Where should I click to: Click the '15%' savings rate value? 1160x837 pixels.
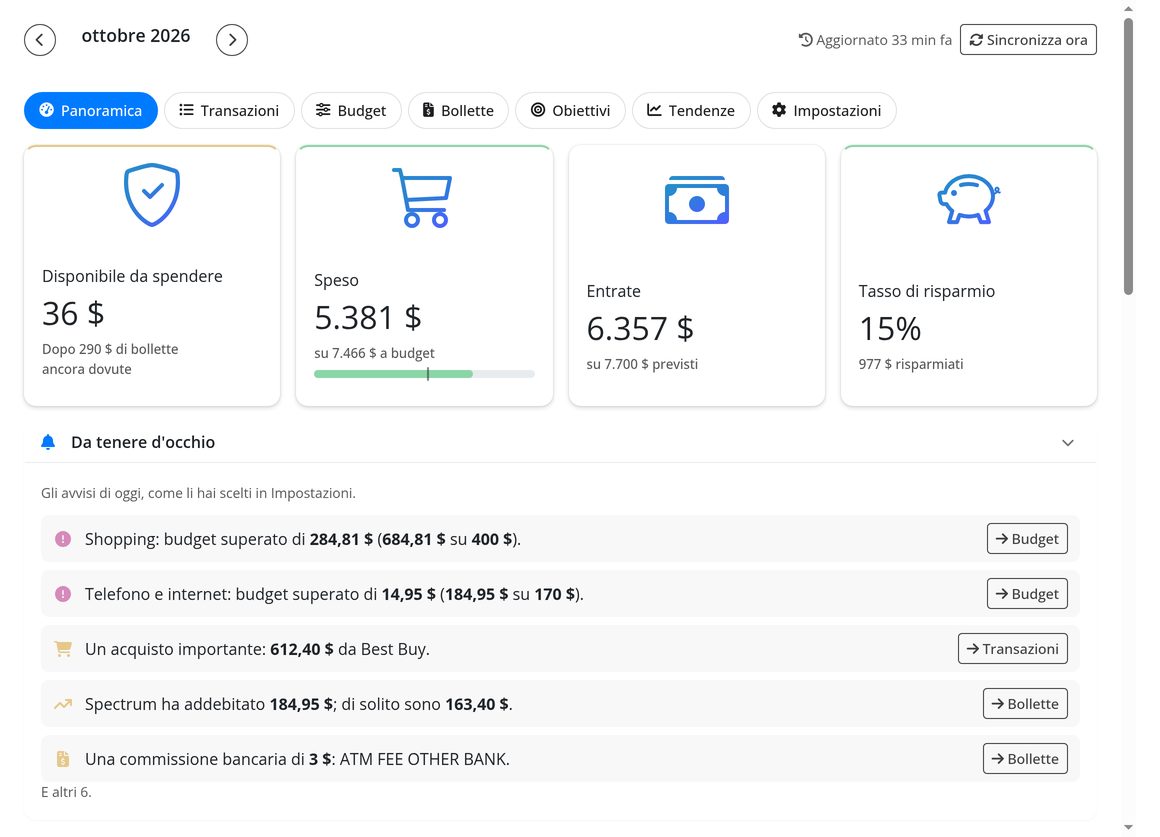(x=890, y=329)
